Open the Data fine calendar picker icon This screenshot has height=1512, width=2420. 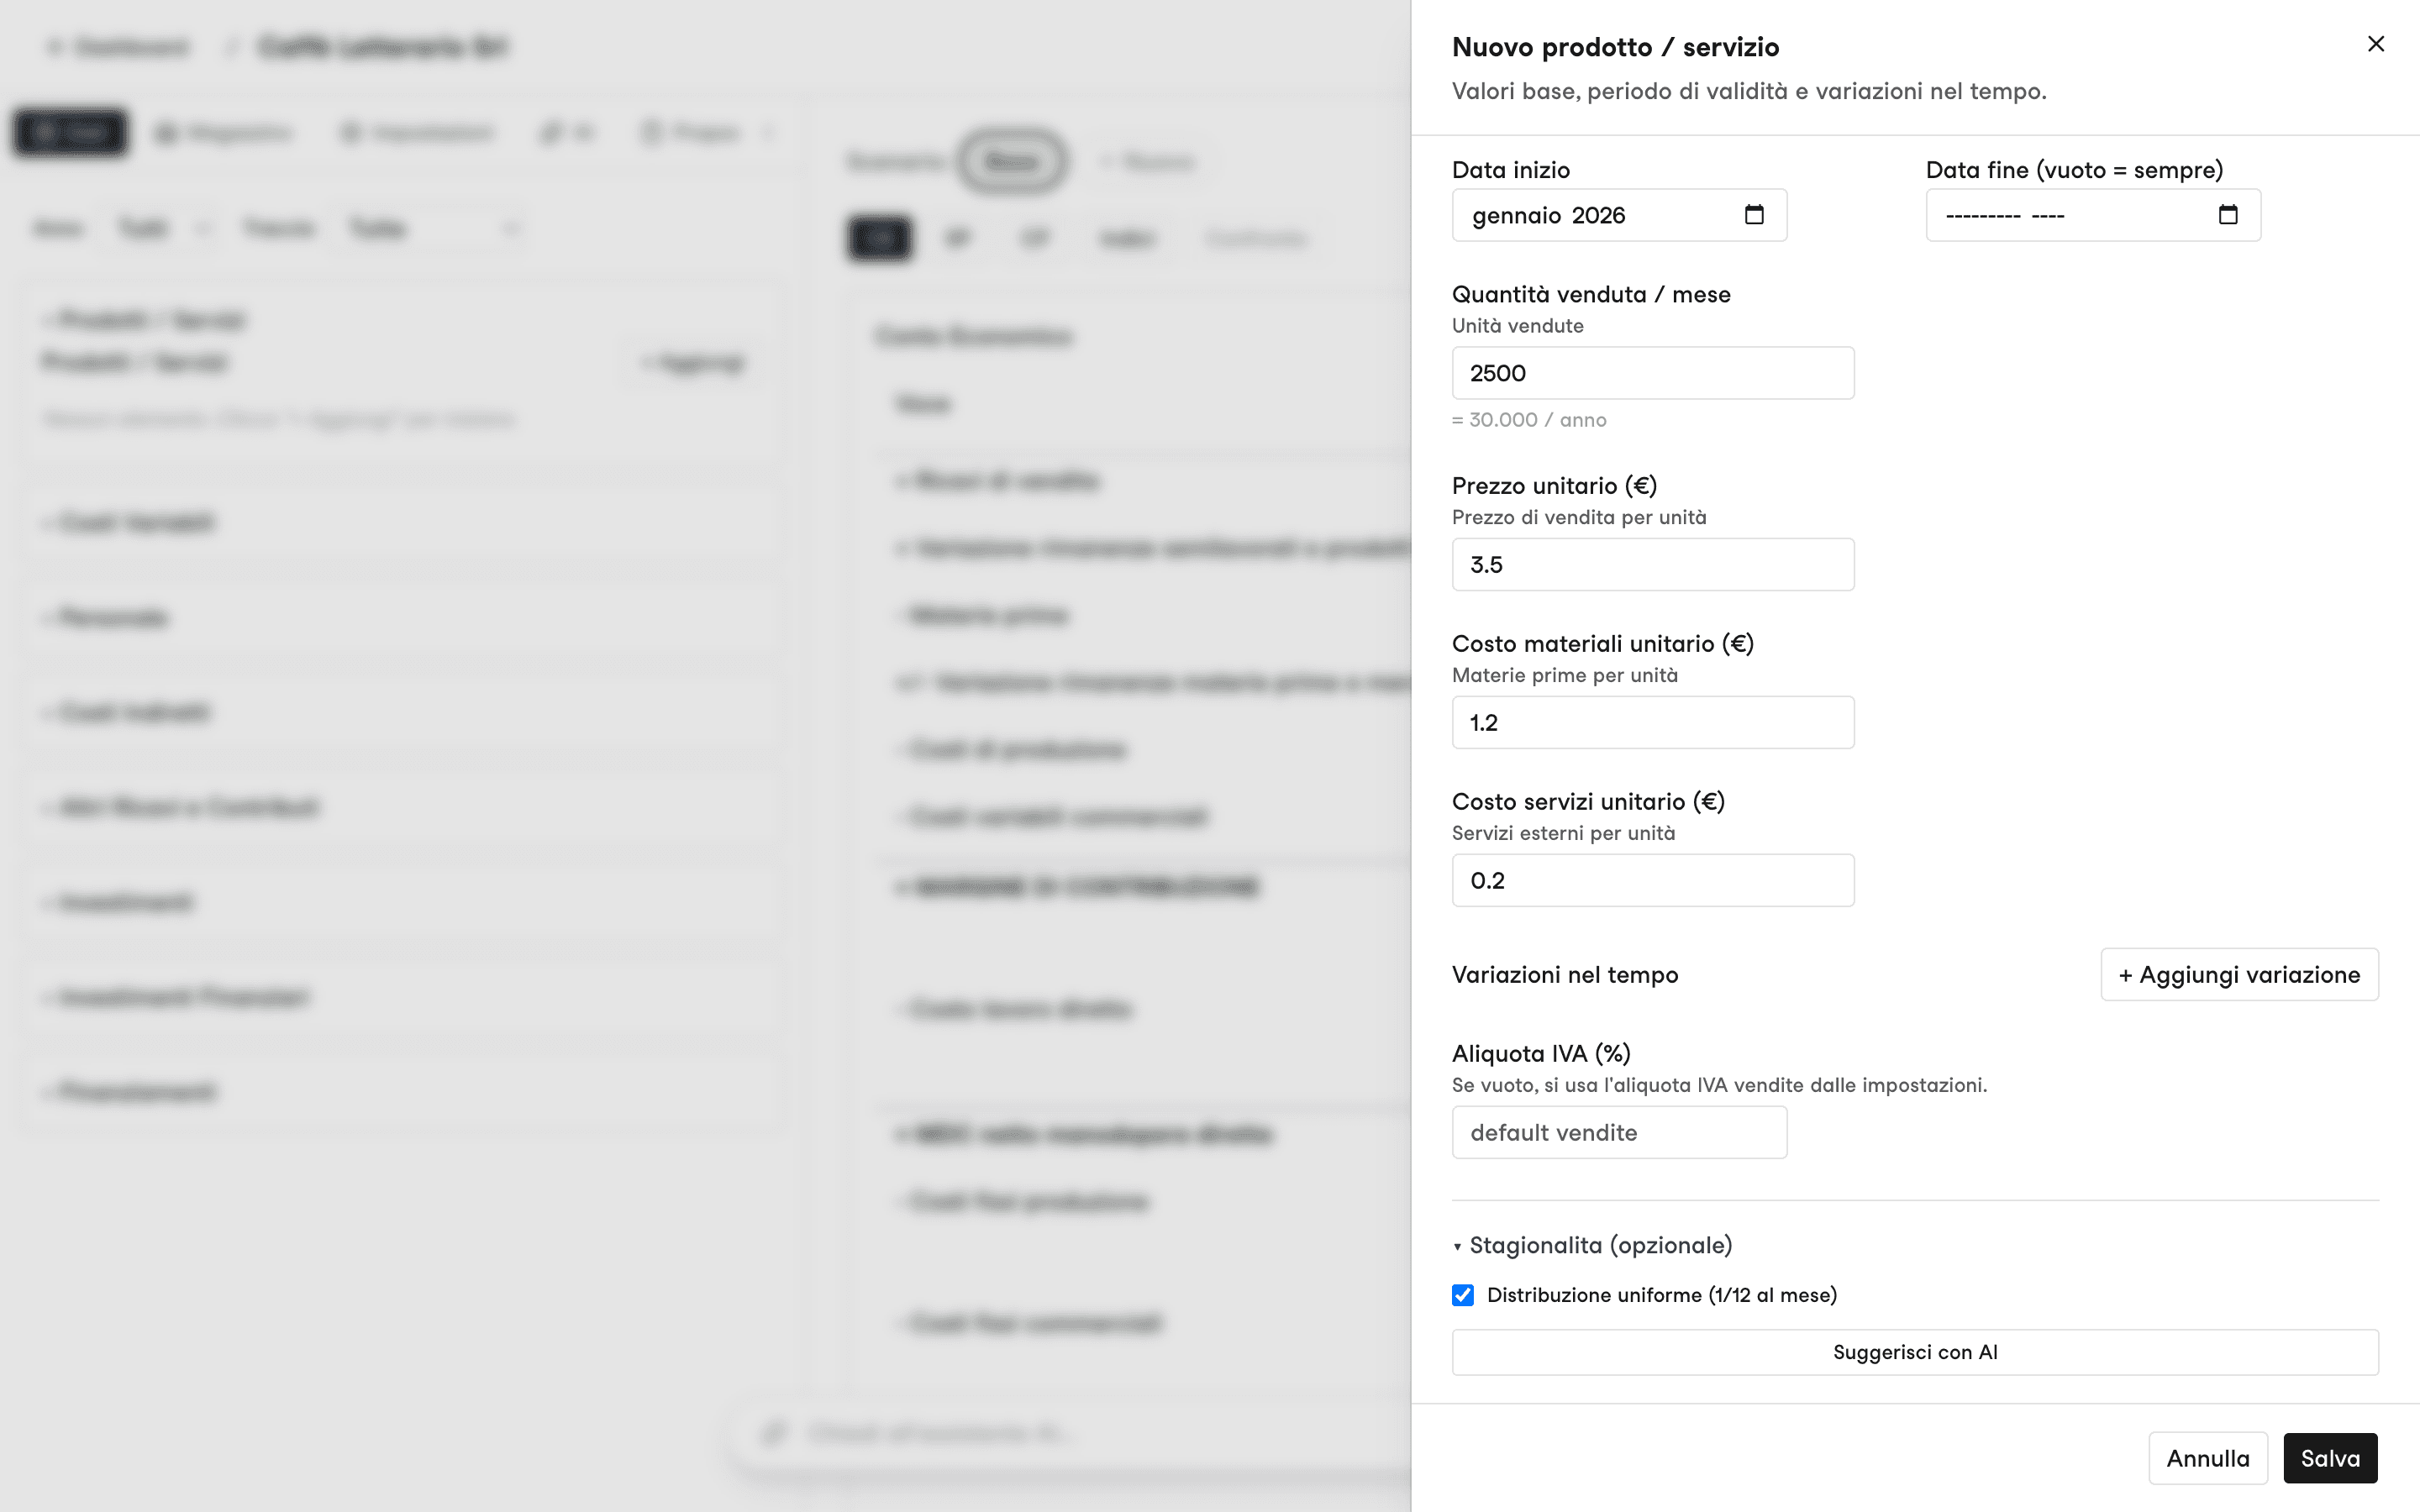point(2228,215)
